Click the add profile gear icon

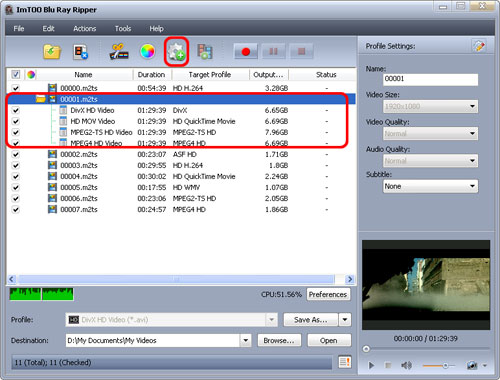coord(176,52)
